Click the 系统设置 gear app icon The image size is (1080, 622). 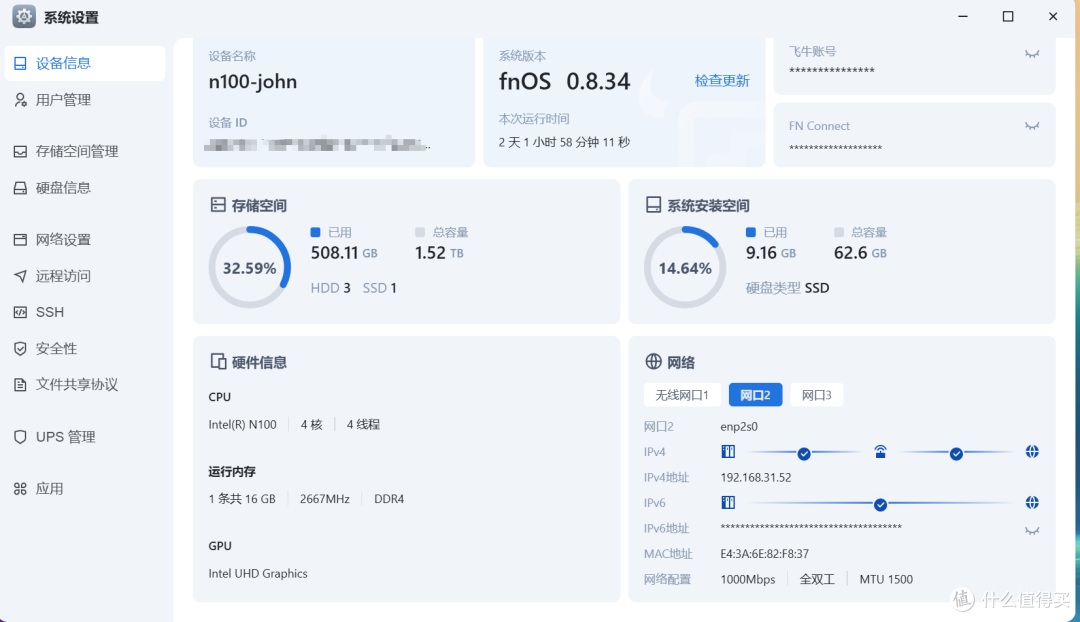coord(24,17)
